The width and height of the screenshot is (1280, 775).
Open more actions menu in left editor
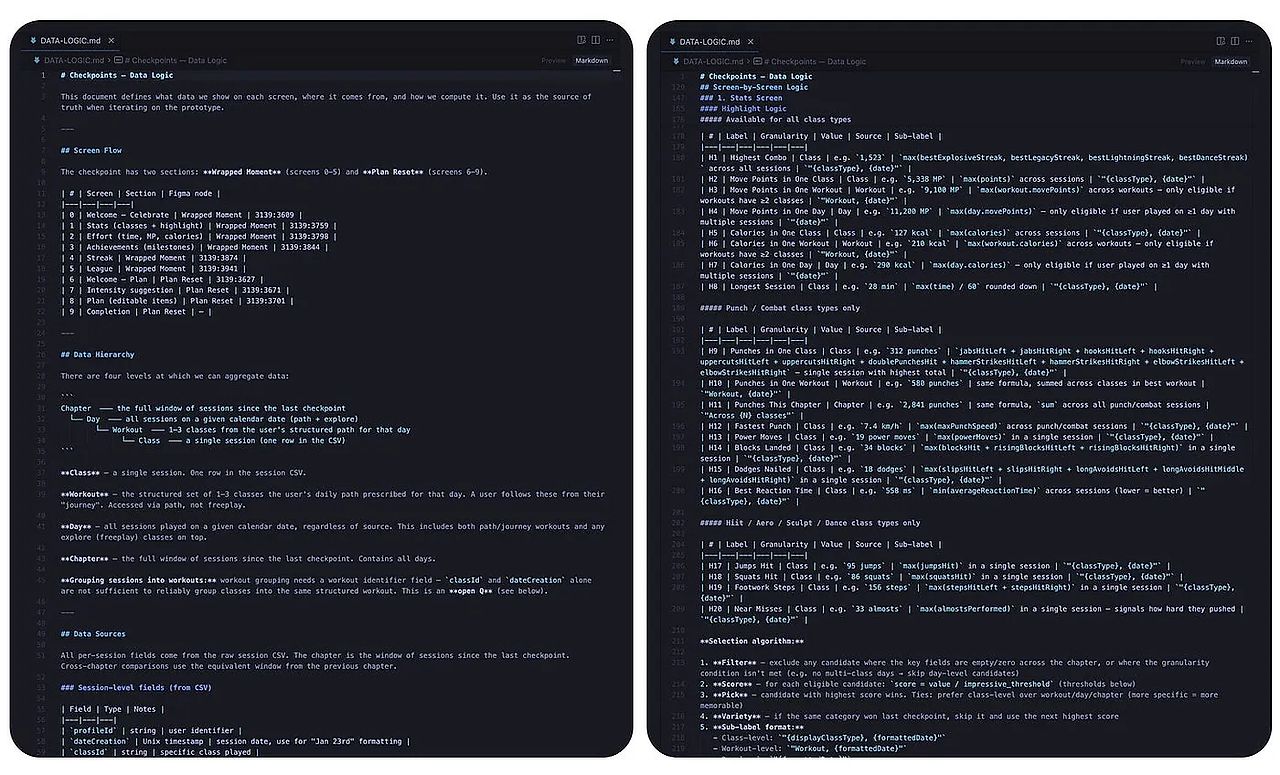click(610, 40)
